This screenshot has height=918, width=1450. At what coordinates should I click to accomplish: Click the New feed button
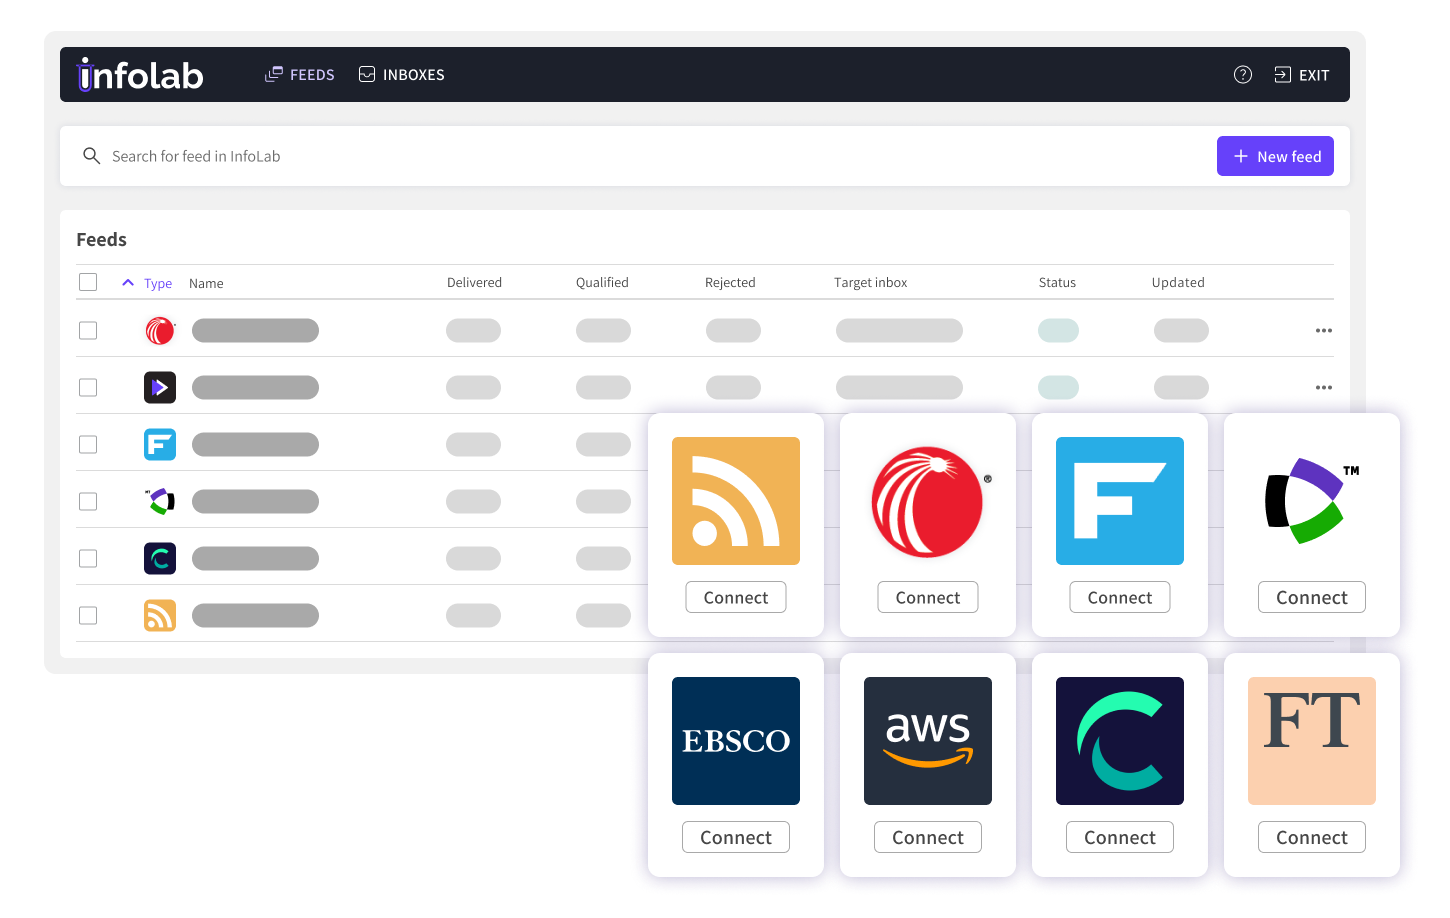pyautogui.click(x=1275, y=156)
